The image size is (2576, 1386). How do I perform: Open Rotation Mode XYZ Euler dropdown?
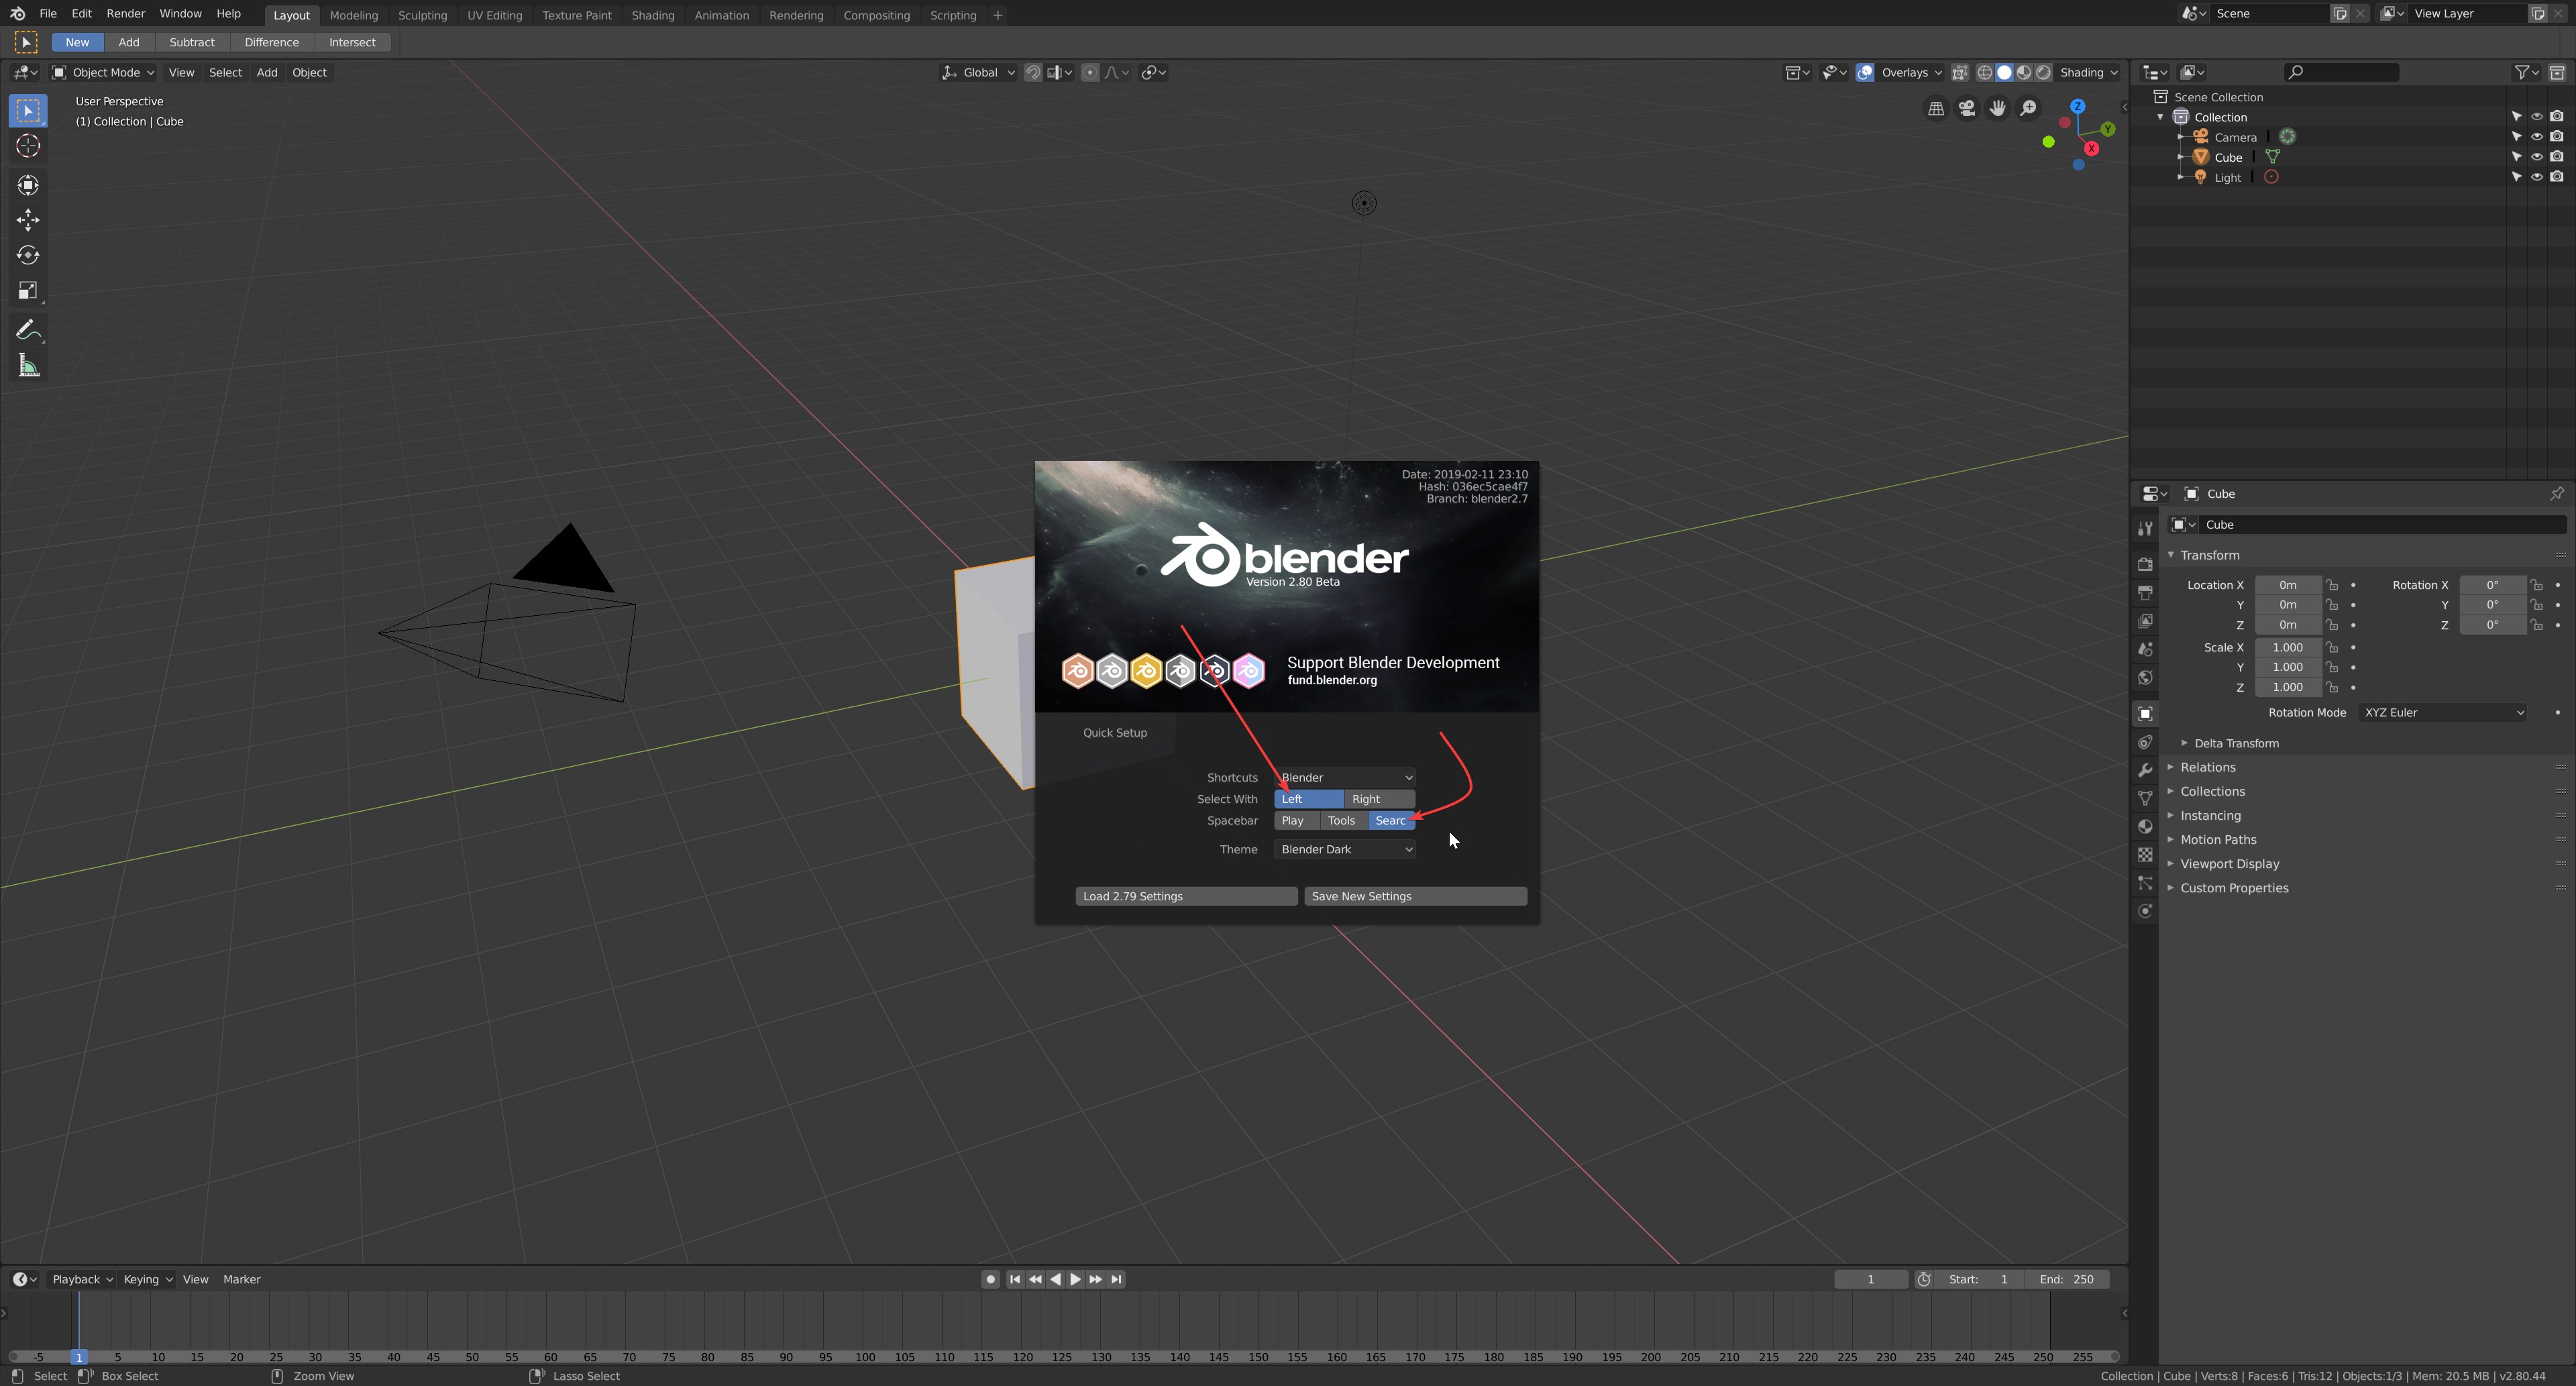(2443, 712)
